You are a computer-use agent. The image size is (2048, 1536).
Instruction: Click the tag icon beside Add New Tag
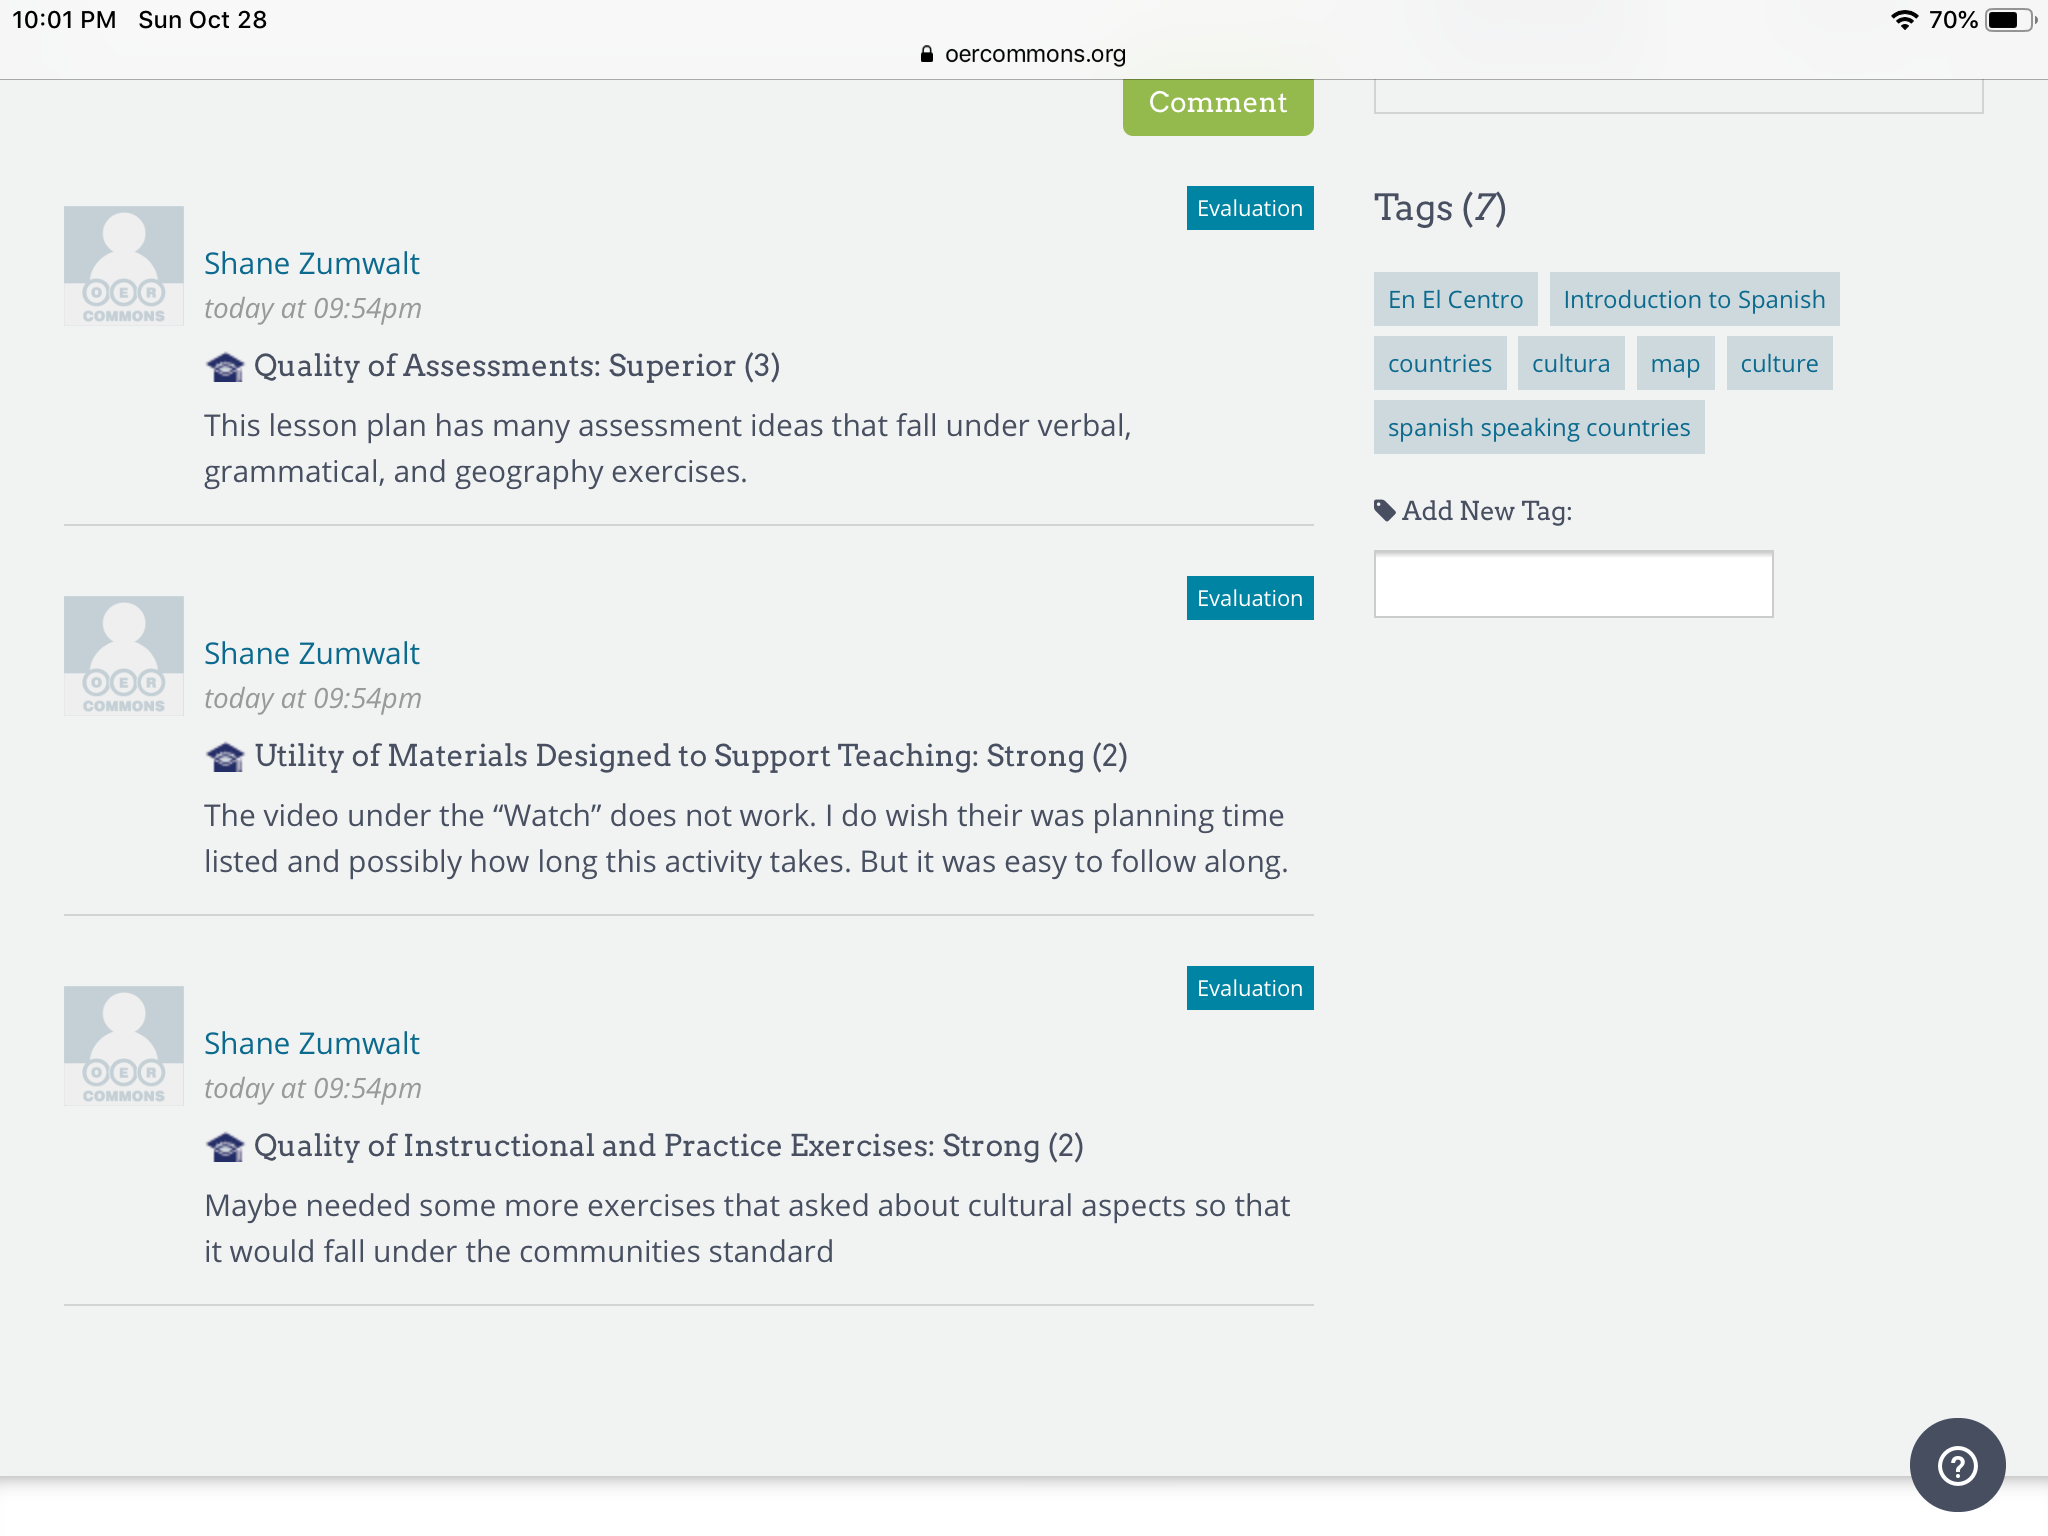pos(1385,511)
